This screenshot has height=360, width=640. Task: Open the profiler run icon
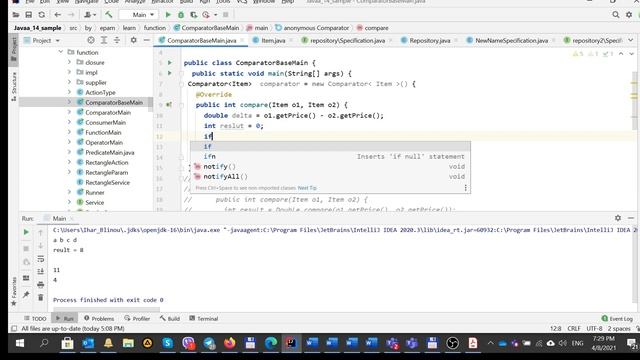pyautogui.click(x=206, y=15)
